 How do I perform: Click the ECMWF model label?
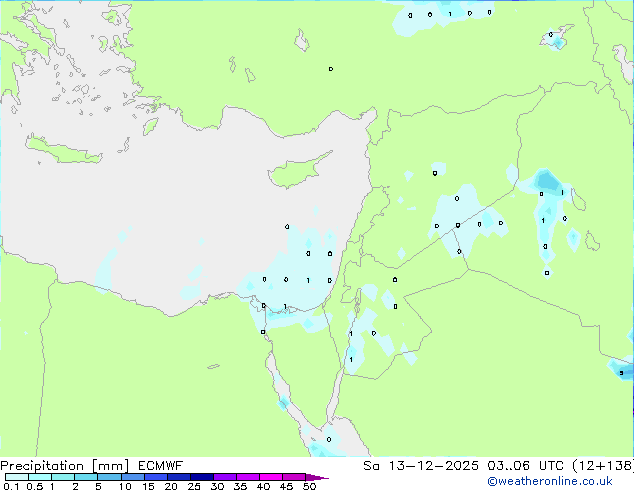[x=161, y=466]
